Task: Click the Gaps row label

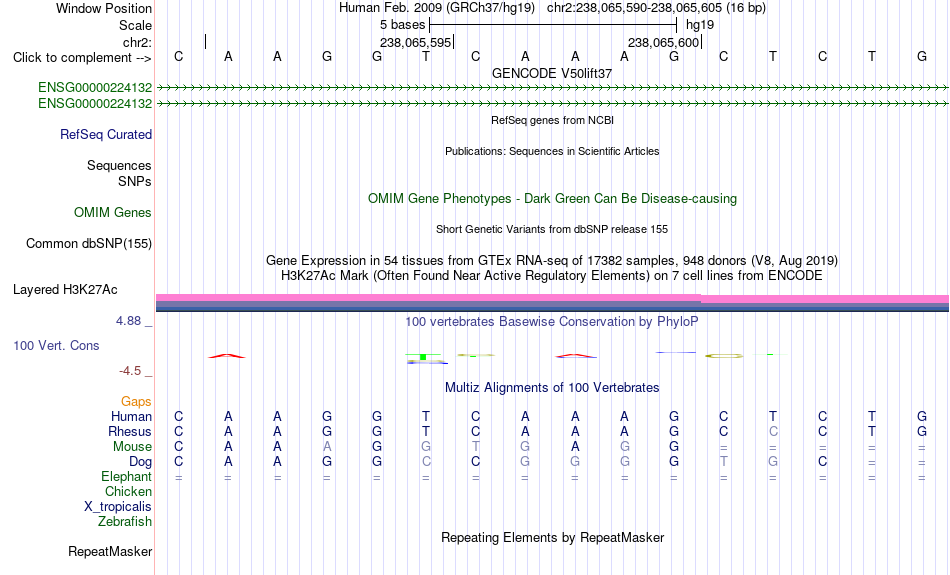Action: 136,401
